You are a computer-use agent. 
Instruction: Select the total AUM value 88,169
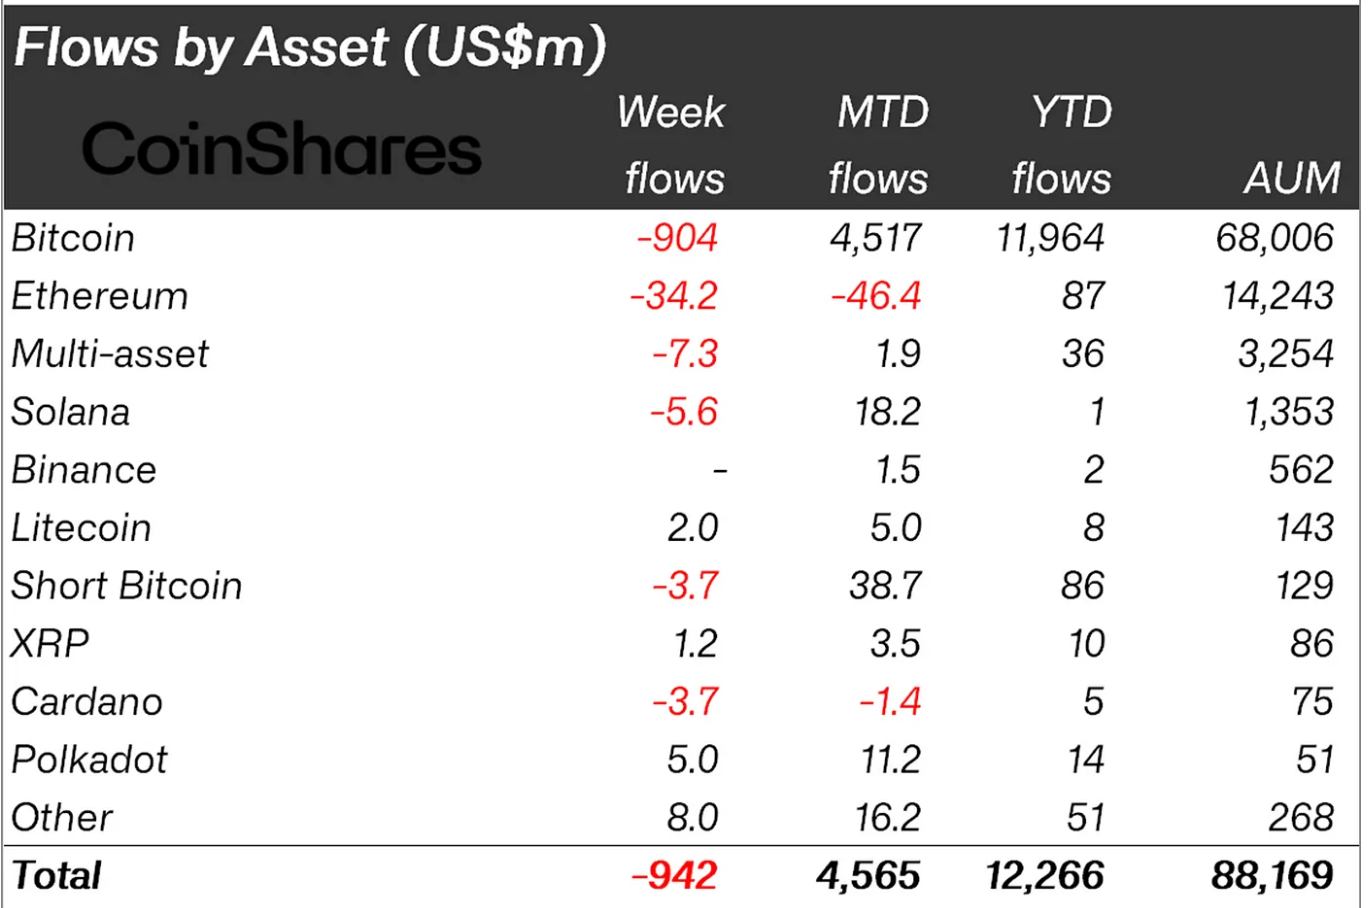(1271, 876)
